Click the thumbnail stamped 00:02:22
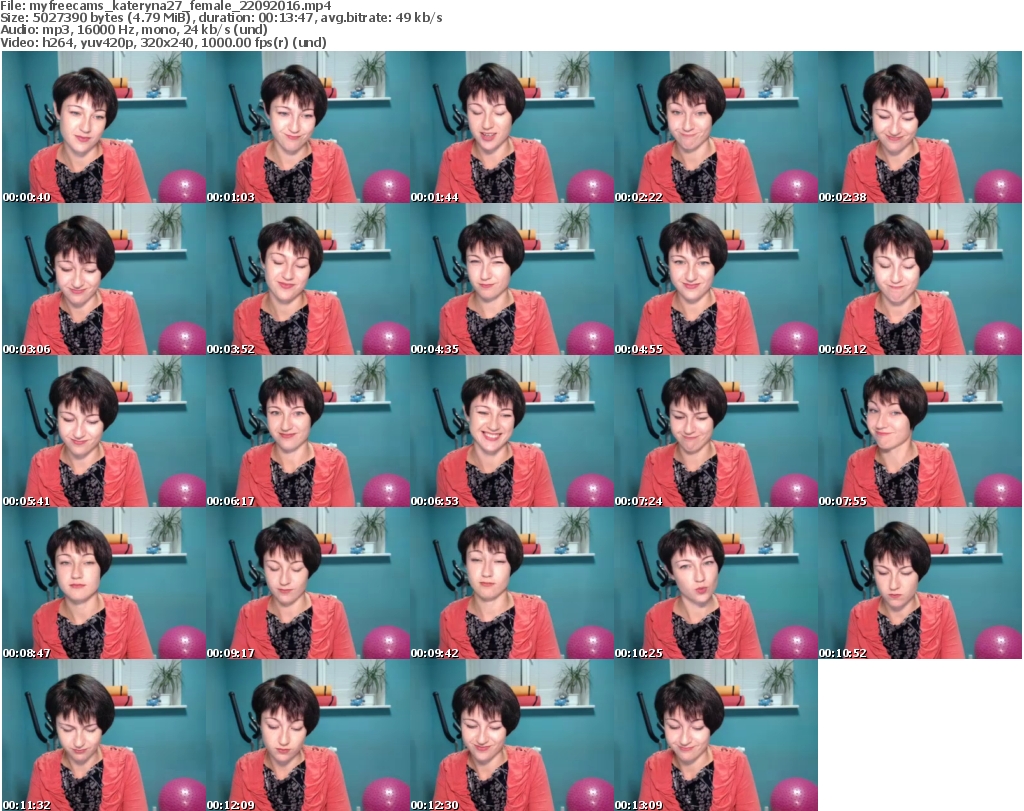 [716, 127]
